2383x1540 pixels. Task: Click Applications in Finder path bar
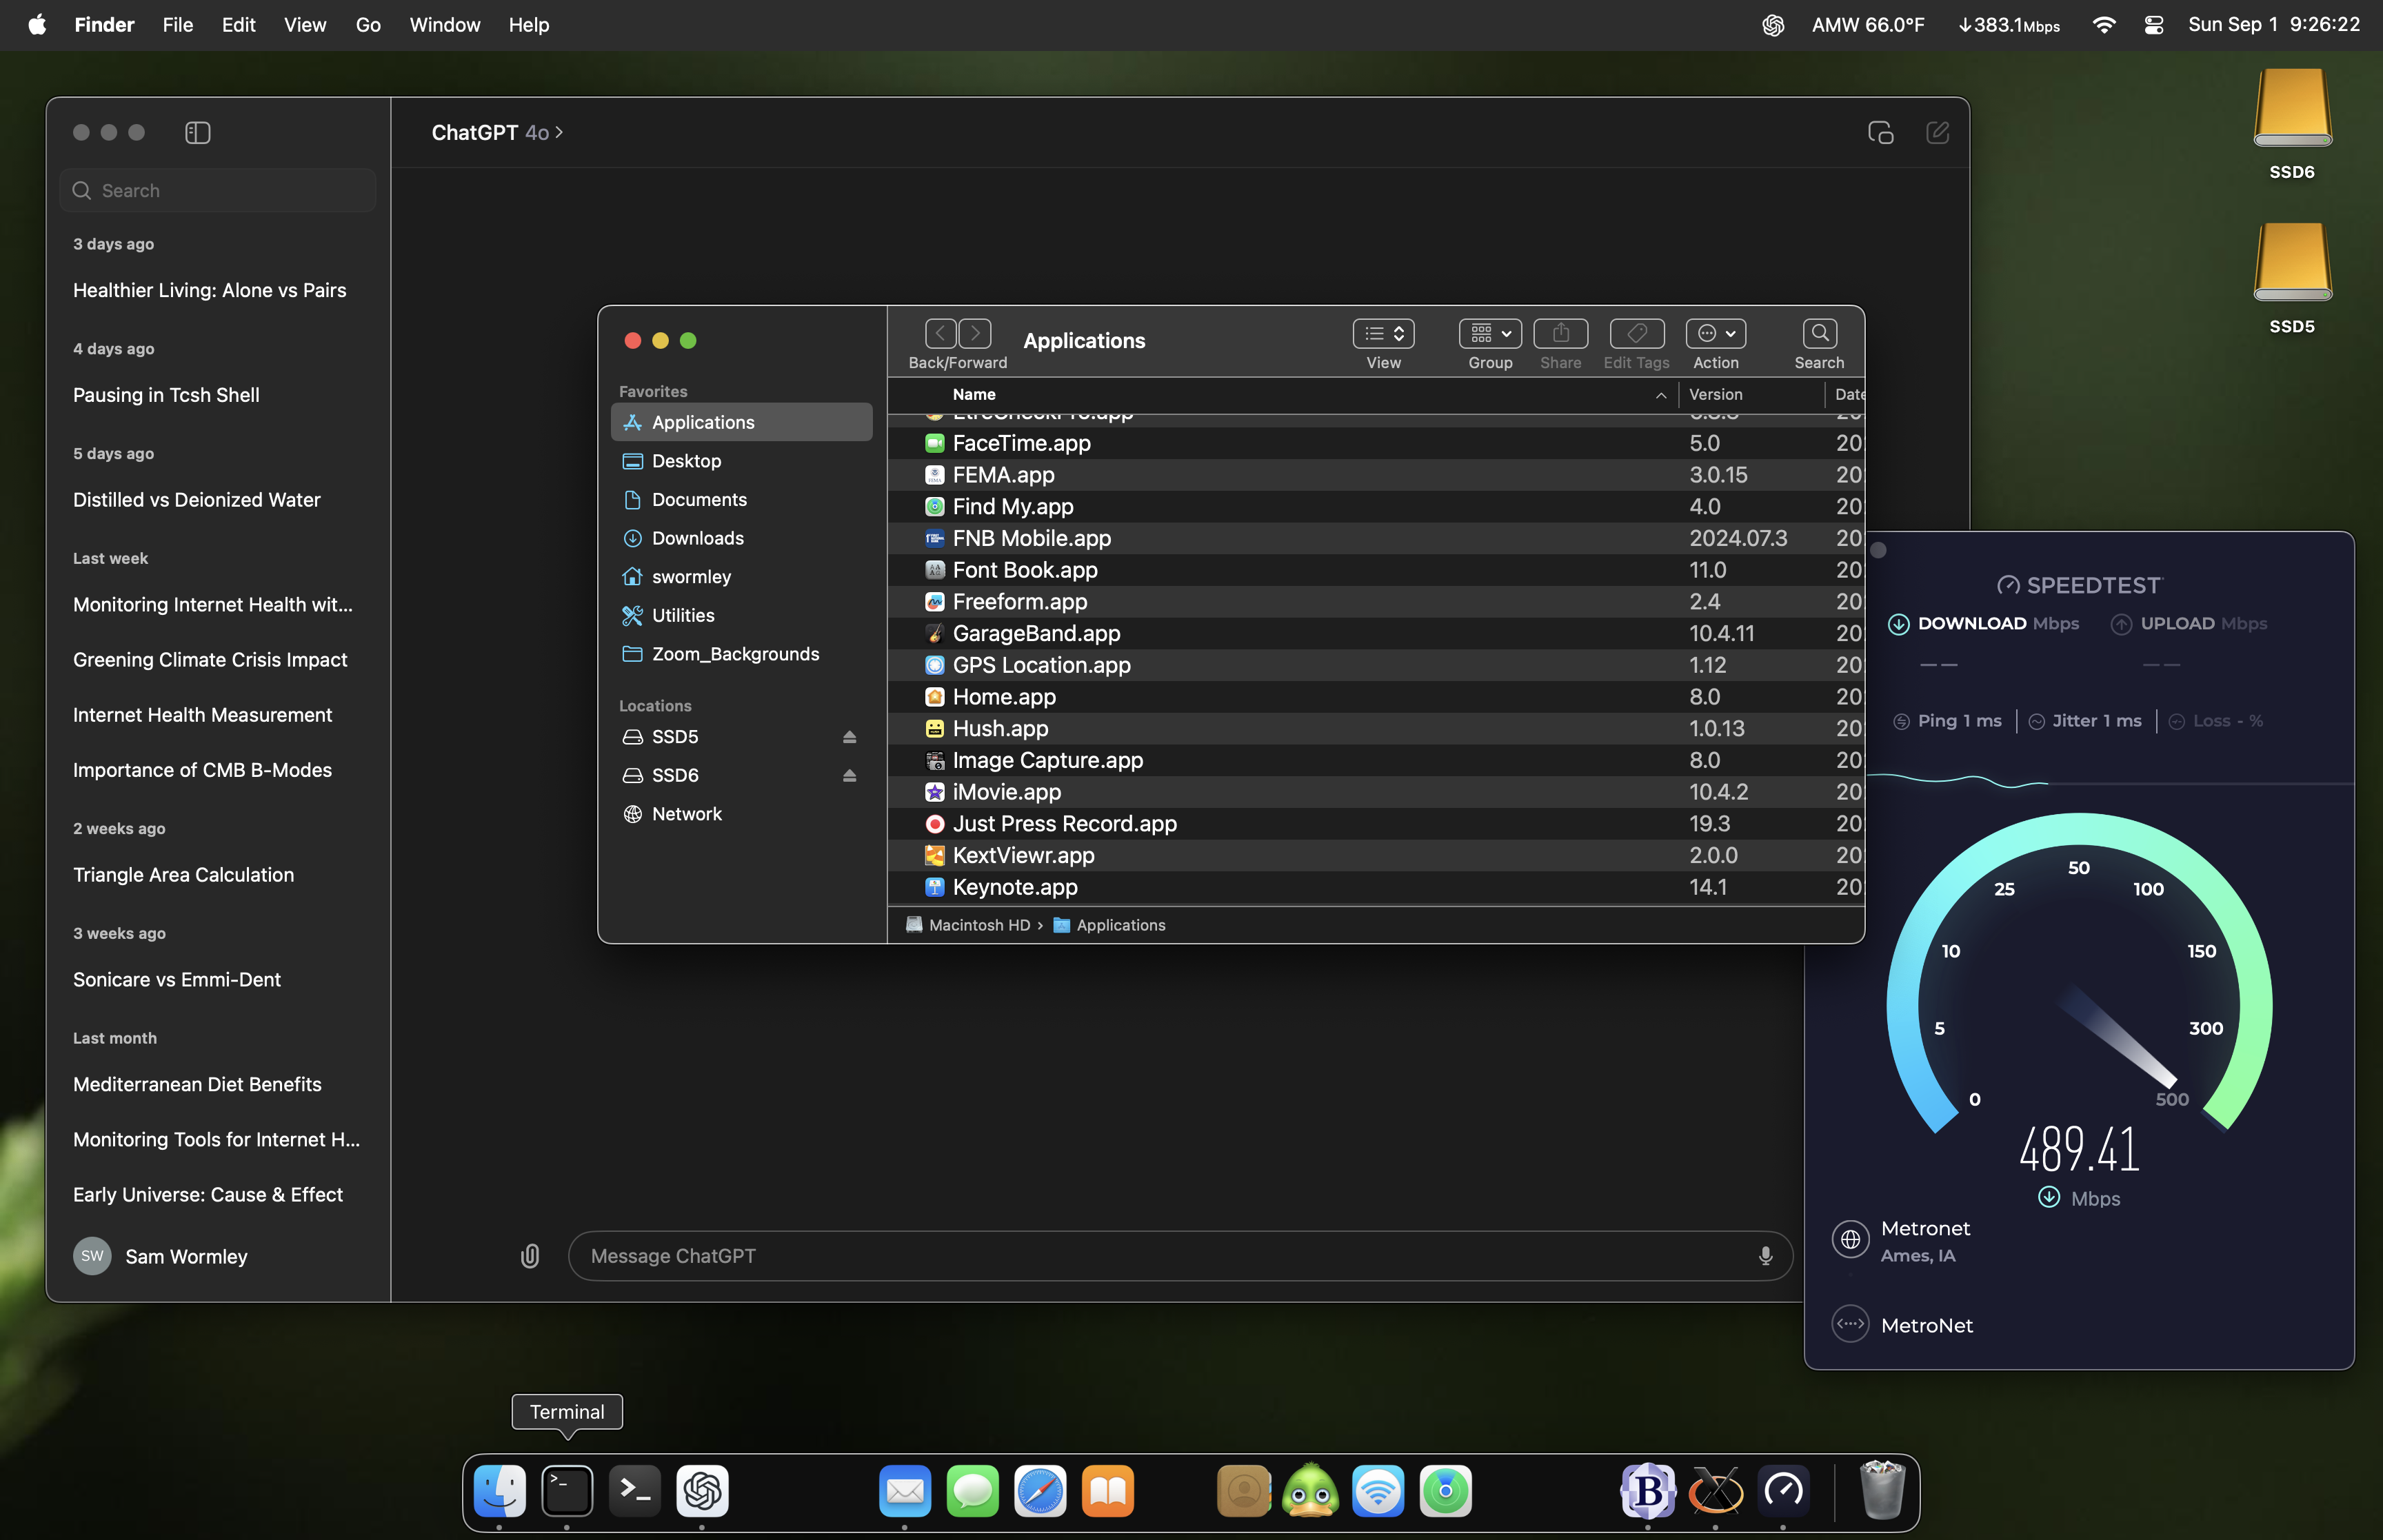1109,925
